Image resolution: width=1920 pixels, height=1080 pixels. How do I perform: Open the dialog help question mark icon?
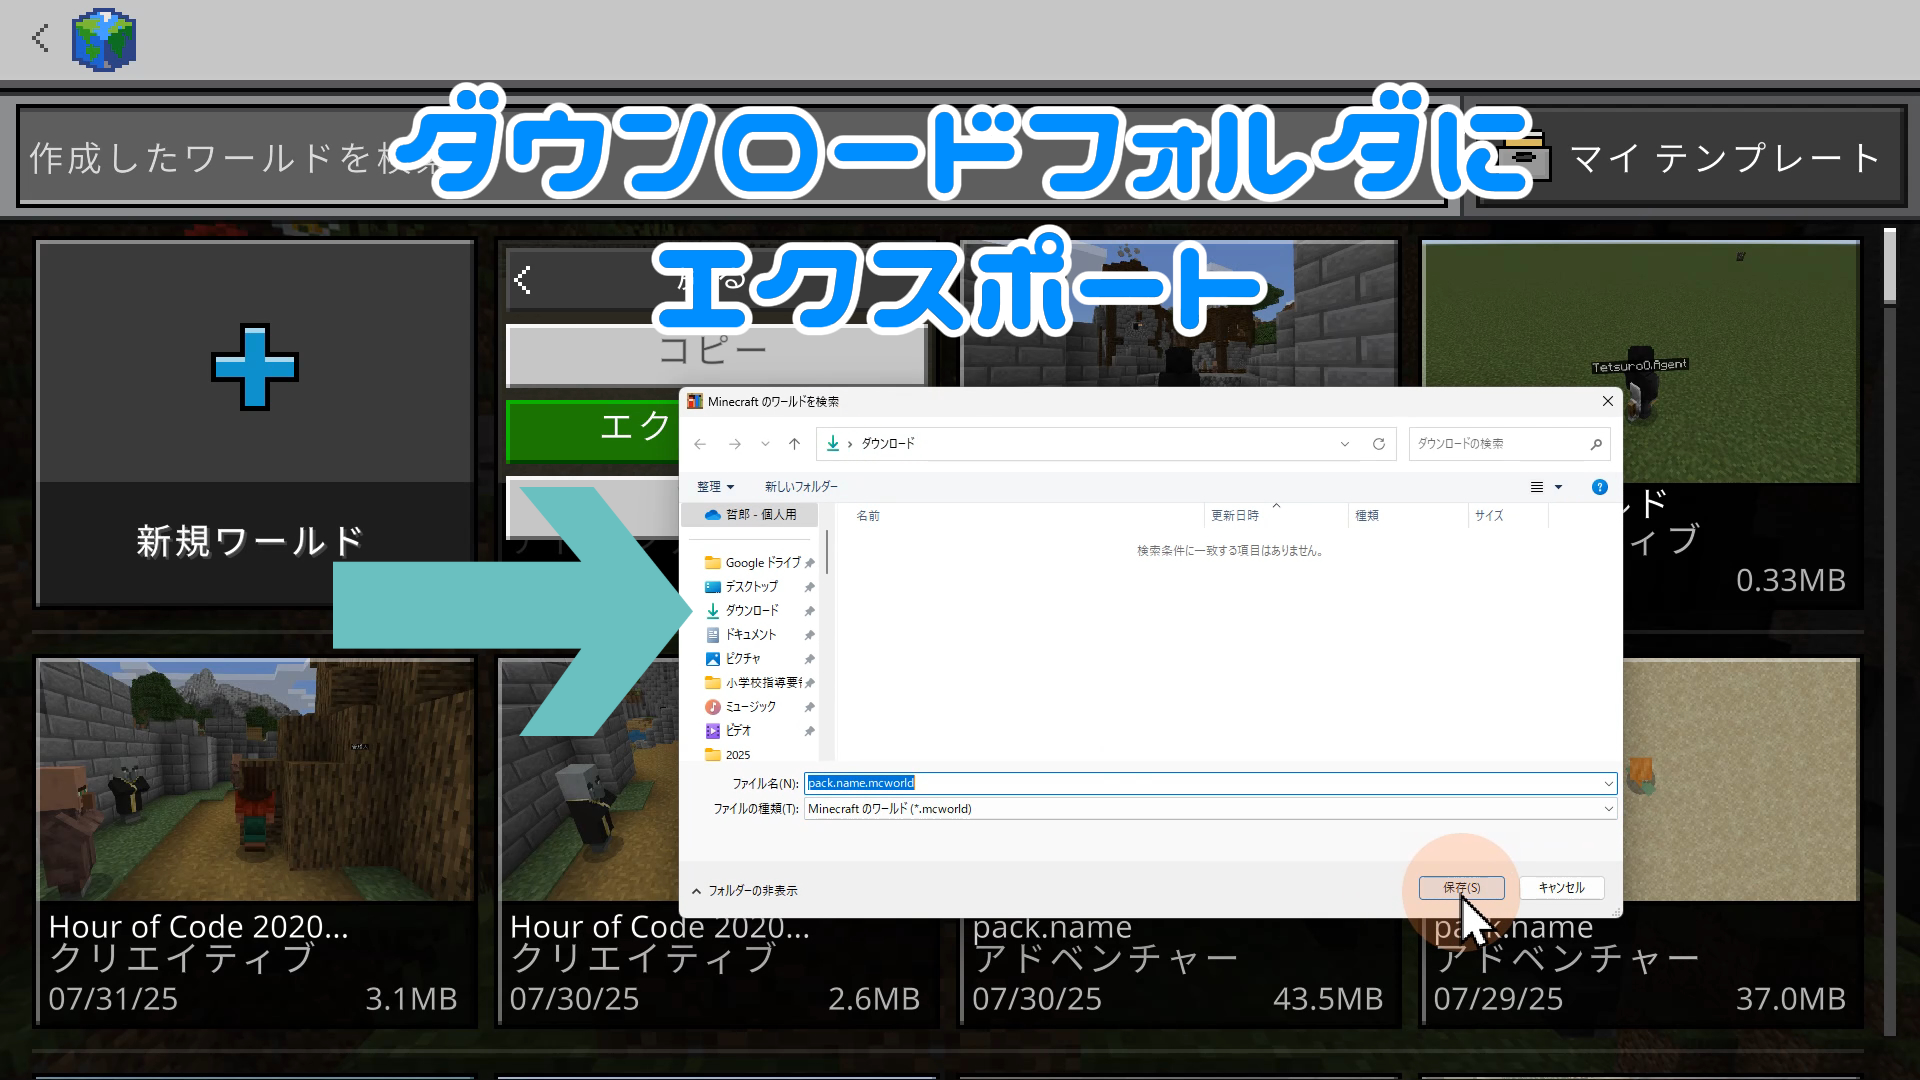pos(1599,487)
